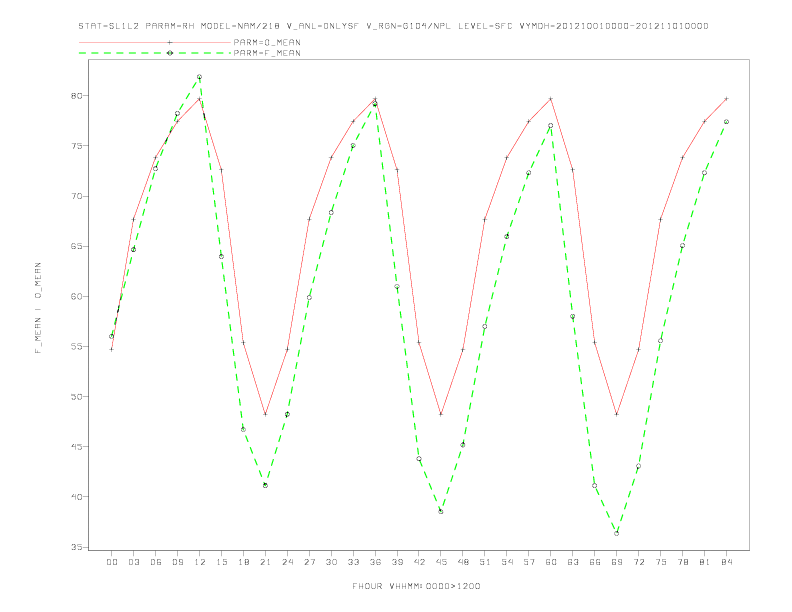This screenshot has width=792, height=612.
Task: Click the x-axis tick label 36
Action: [375, 562]
